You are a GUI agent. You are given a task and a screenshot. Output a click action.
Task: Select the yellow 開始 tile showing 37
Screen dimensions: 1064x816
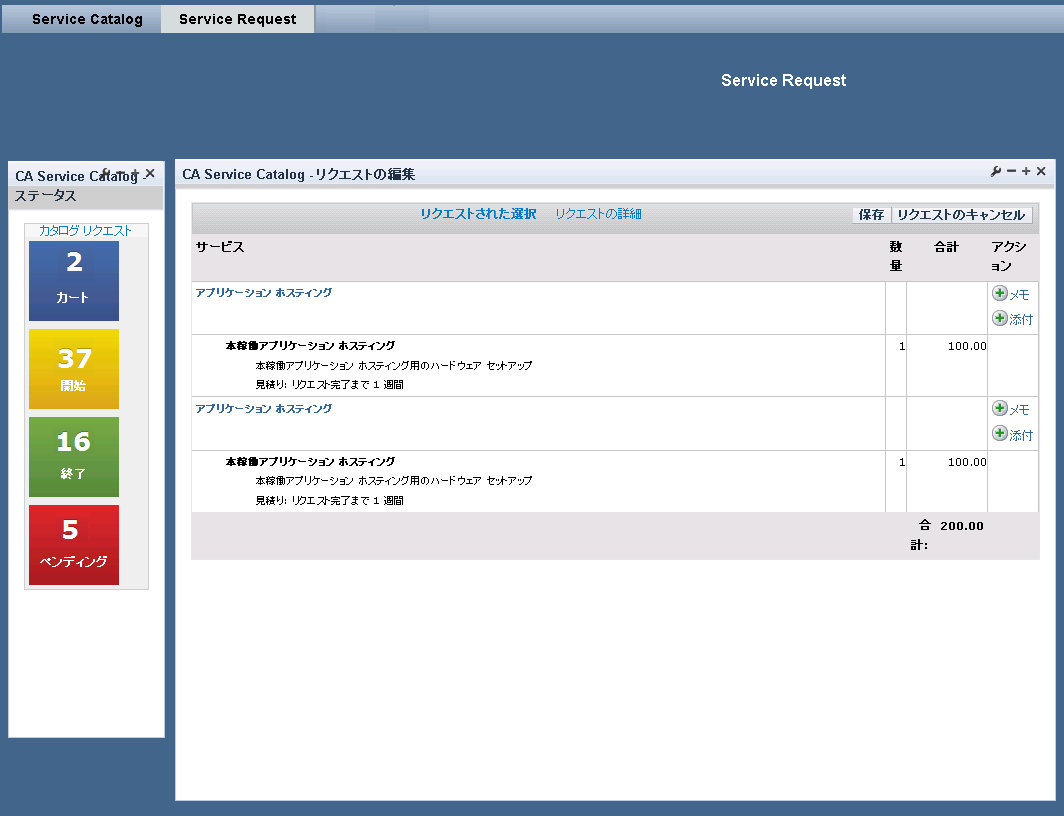73,369
